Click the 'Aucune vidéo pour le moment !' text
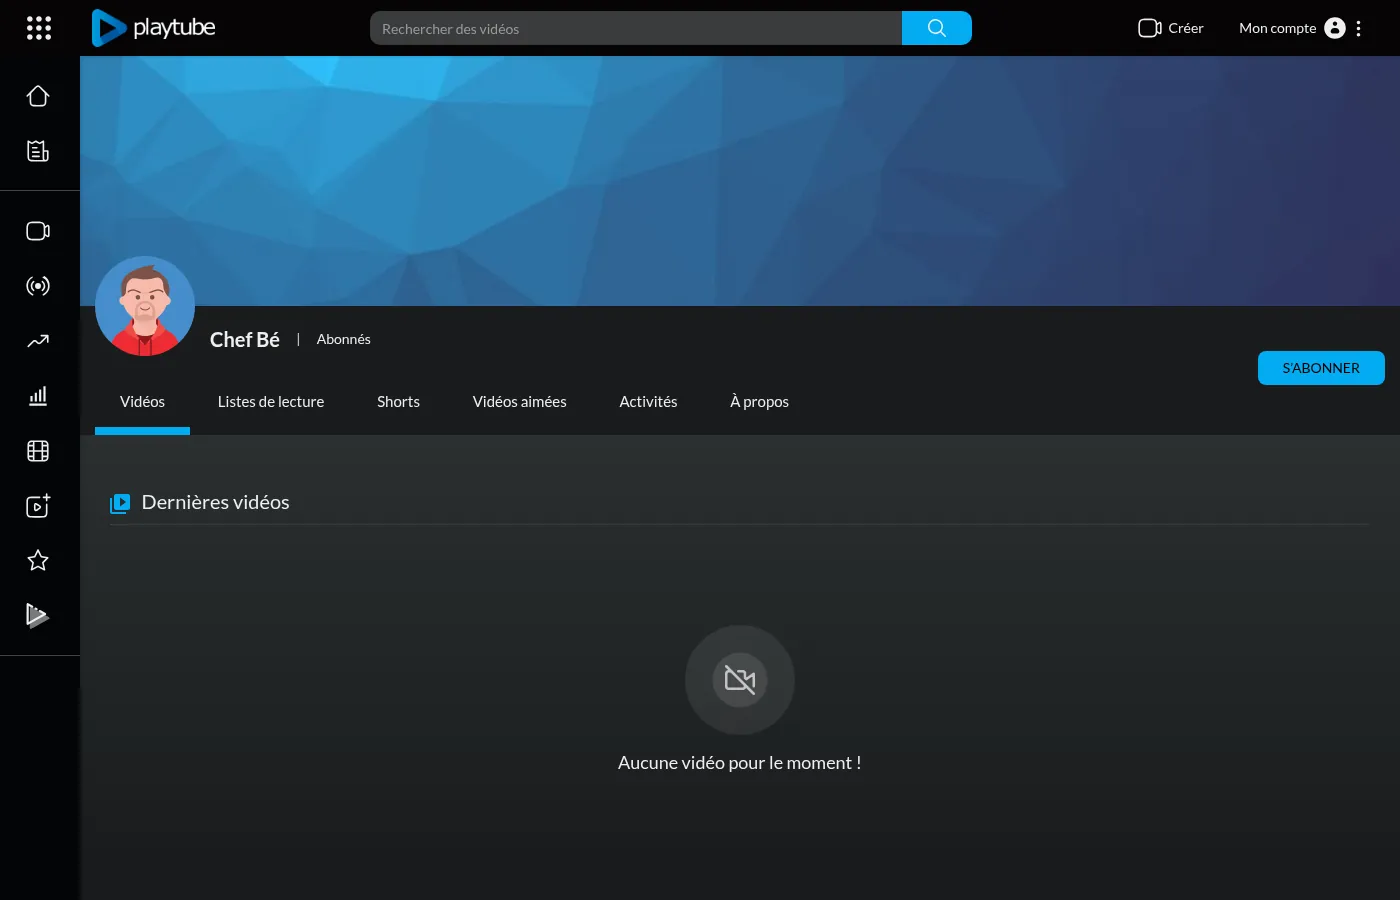This screenshot has width=1400, height=900. (740, 763)
